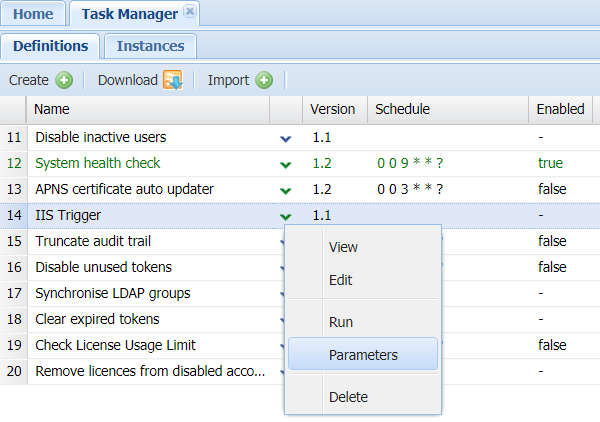Click the Download icon in the toolbar

[172, 80]
